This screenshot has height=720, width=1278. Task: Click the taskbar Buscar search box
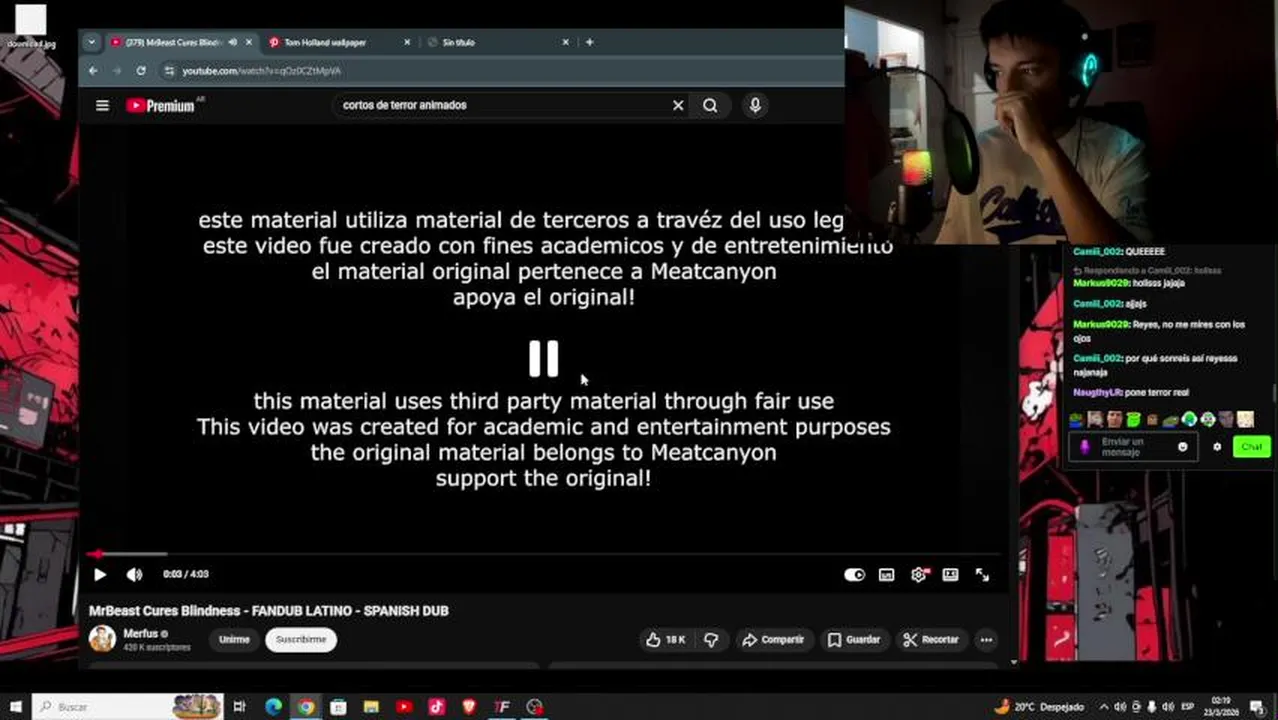point(130,707)
